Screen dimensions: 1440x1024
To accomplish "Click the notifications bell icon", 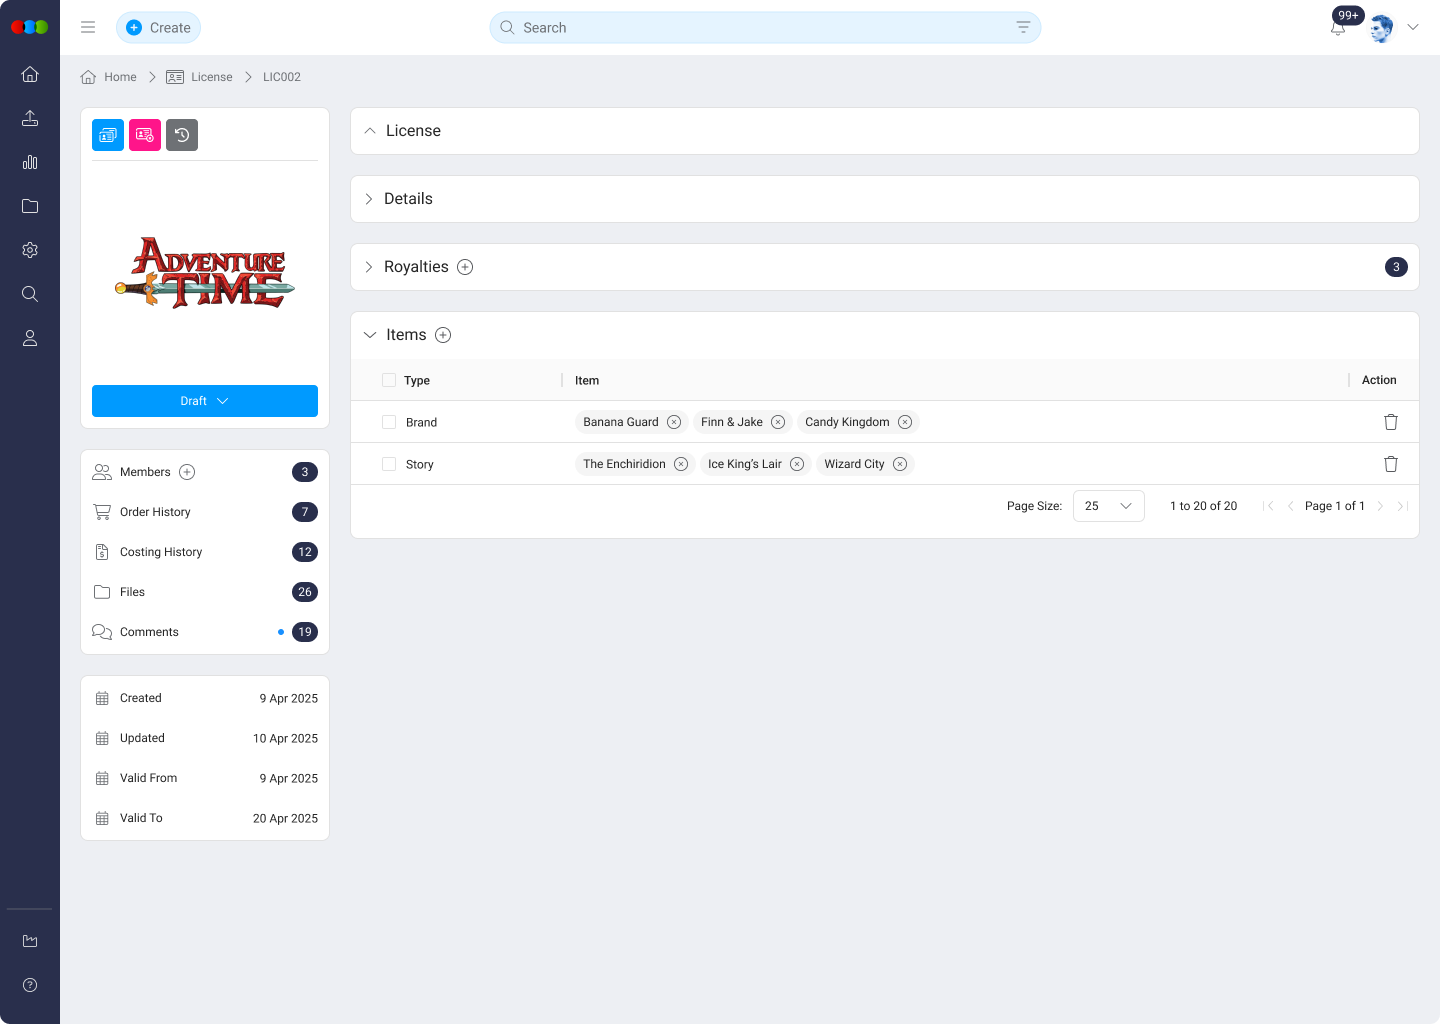I will (1338, 29).
